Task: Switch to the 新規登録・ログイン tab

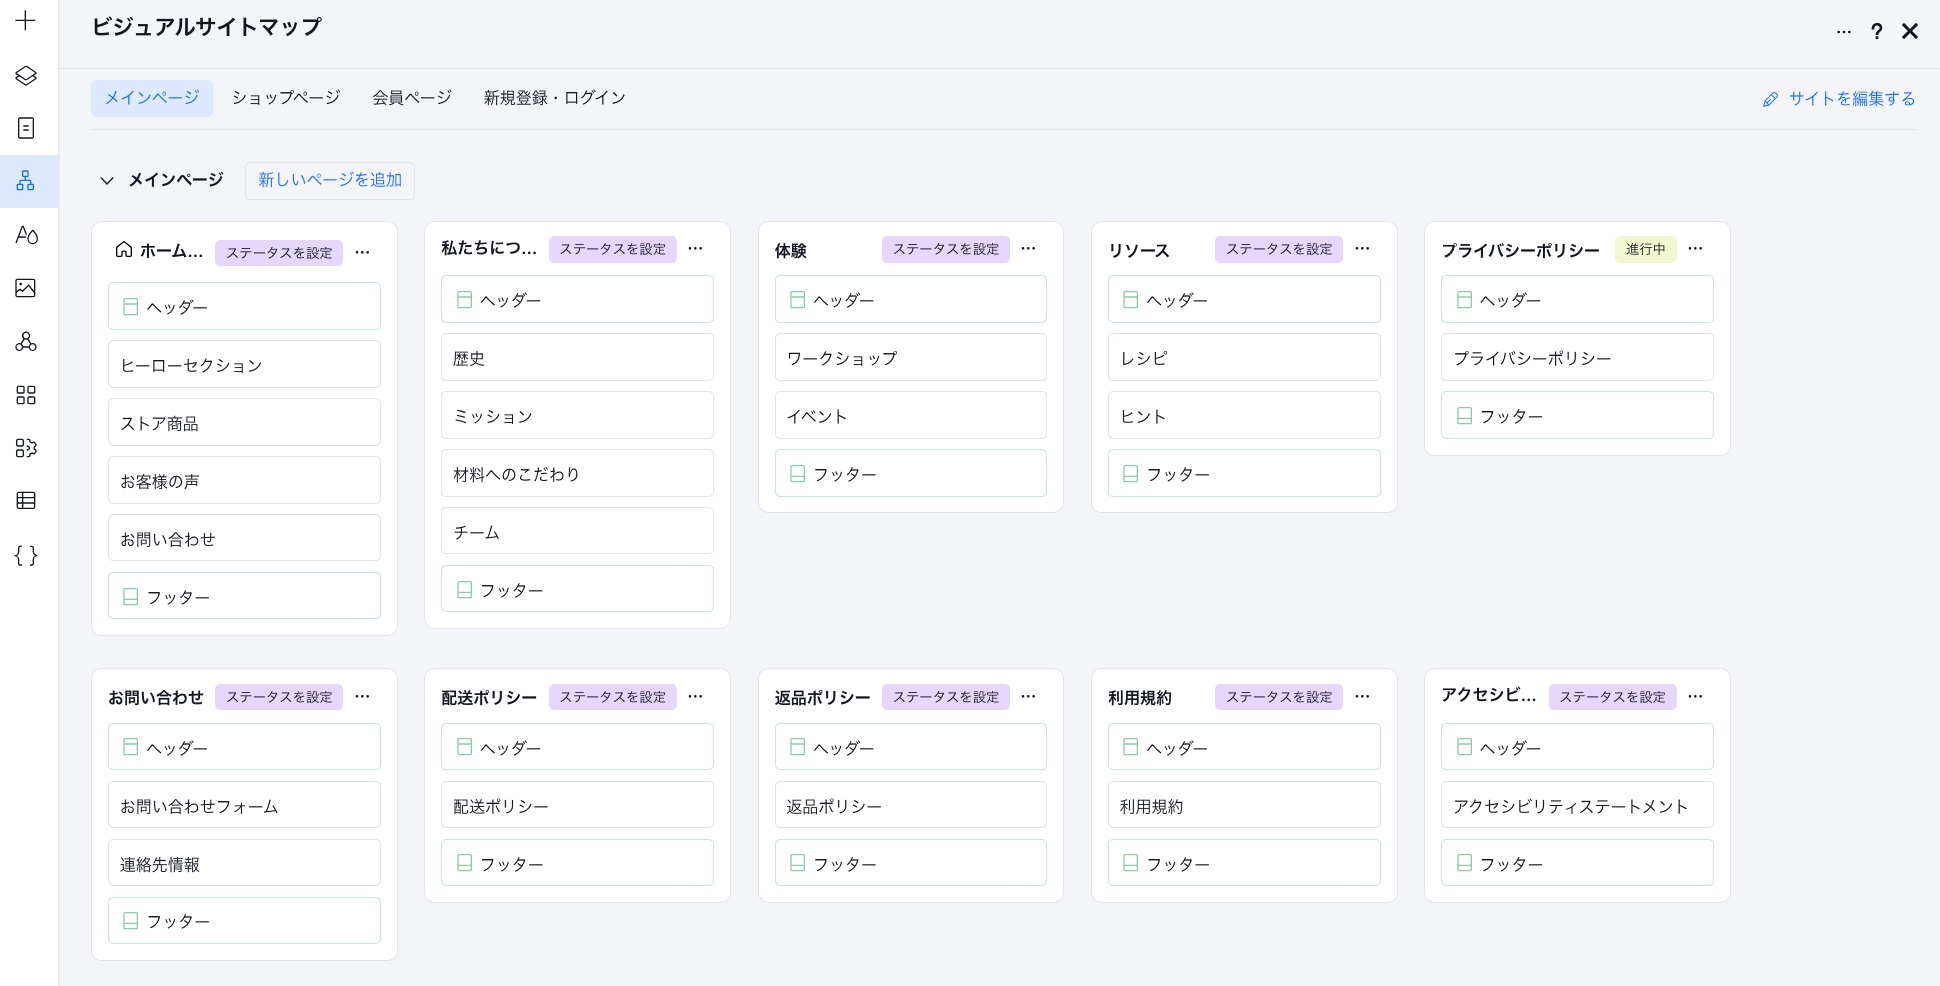Action: (555, 98)
